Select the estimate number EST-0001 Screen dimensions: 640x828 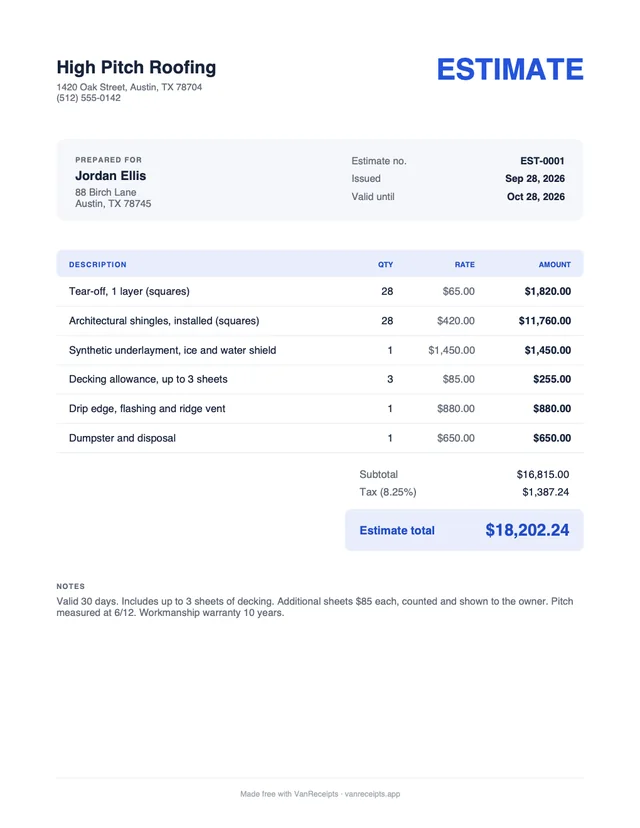542,161
